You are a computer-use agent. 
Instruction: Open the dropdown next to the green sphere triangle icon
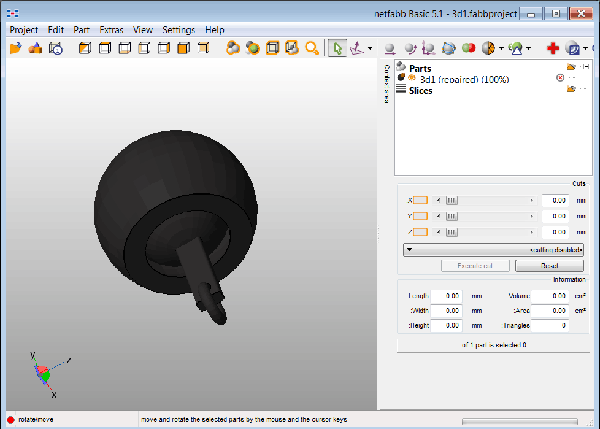click(x=528, y=49)
